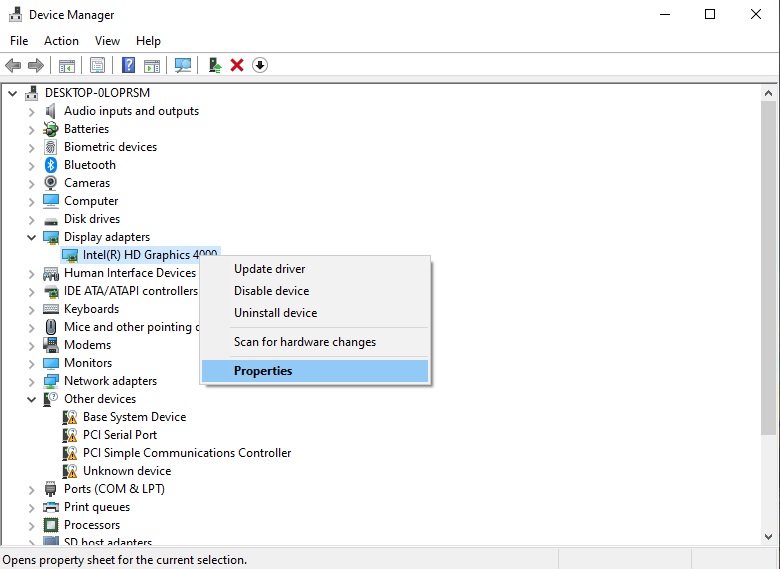Click the scrollbar up arrow

tap(768, 93)
